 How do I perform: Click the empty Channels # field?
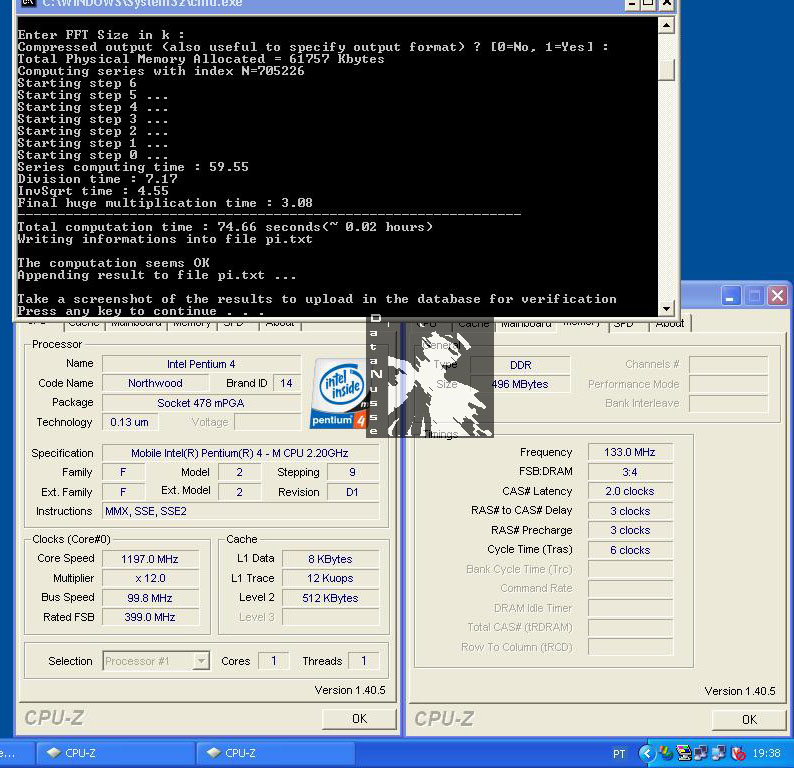click(x=729, y=365)
